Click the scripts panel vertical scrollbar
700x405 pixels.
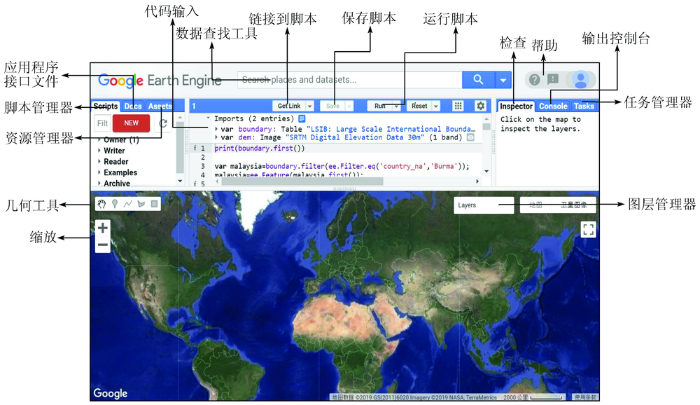(x=180, y=150)
